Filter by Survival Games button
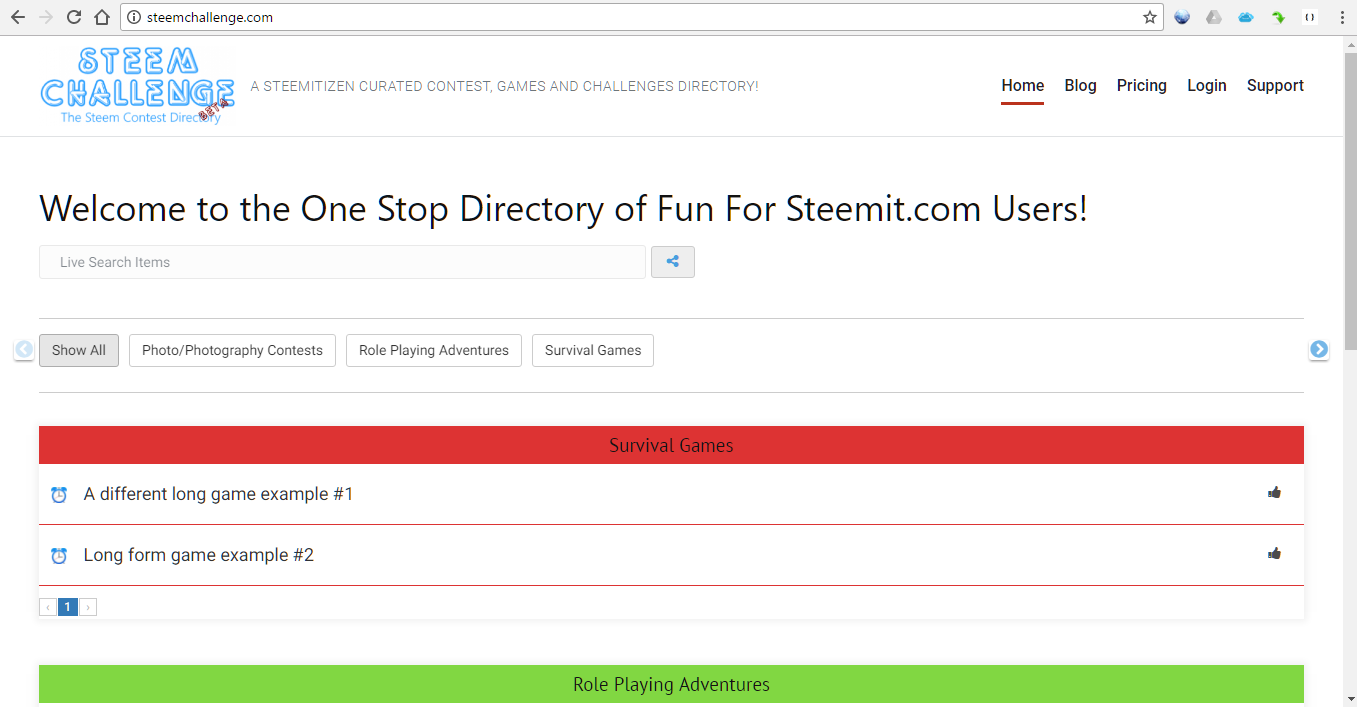 point(593,350)
